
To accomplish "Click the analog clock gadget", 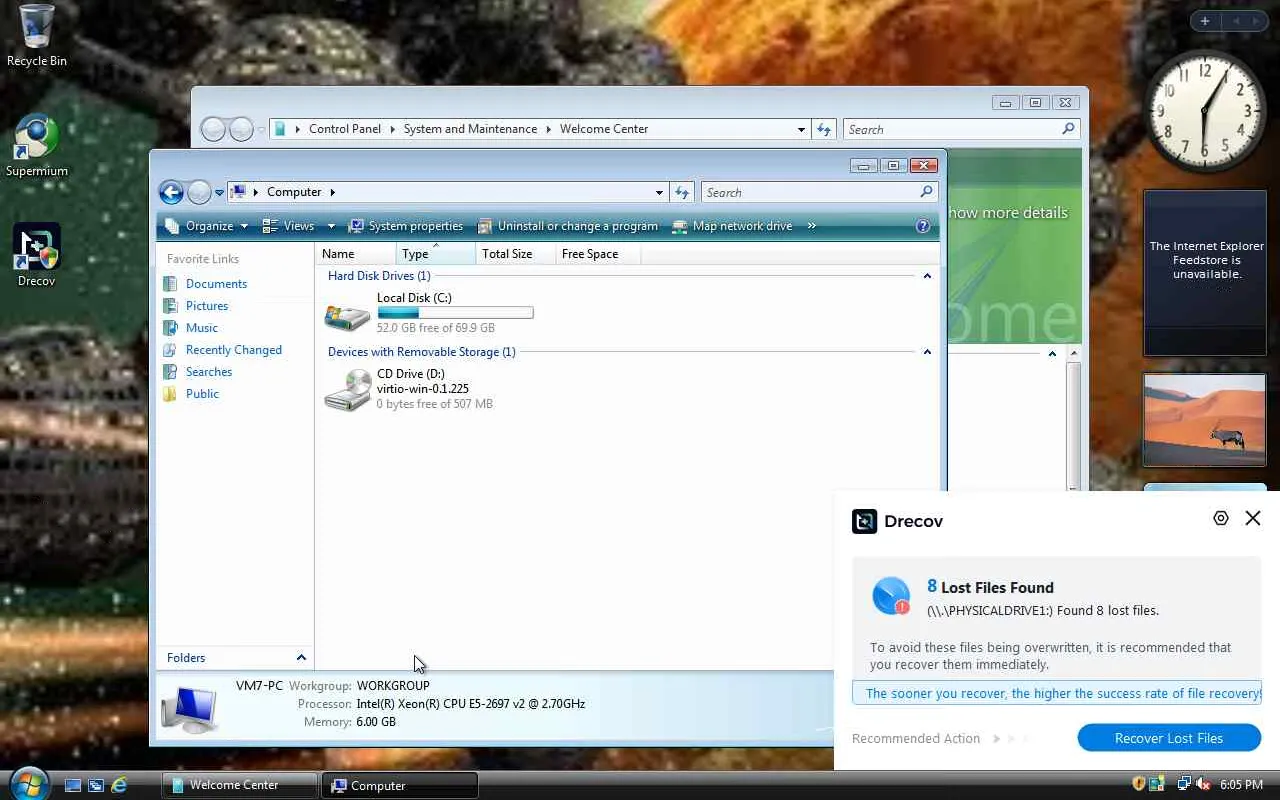I will click(x=1204, y=109).
